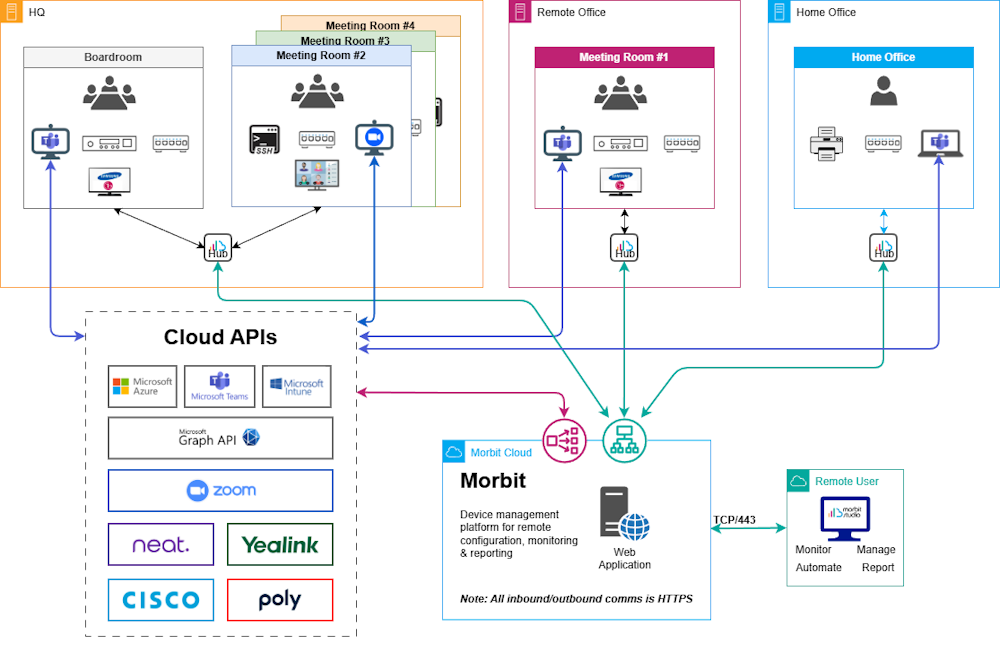Image resolution: width=1000 pixels, height=652 pixels.
Task: Select the blue Home Office header bar
Action: point(883,57)
